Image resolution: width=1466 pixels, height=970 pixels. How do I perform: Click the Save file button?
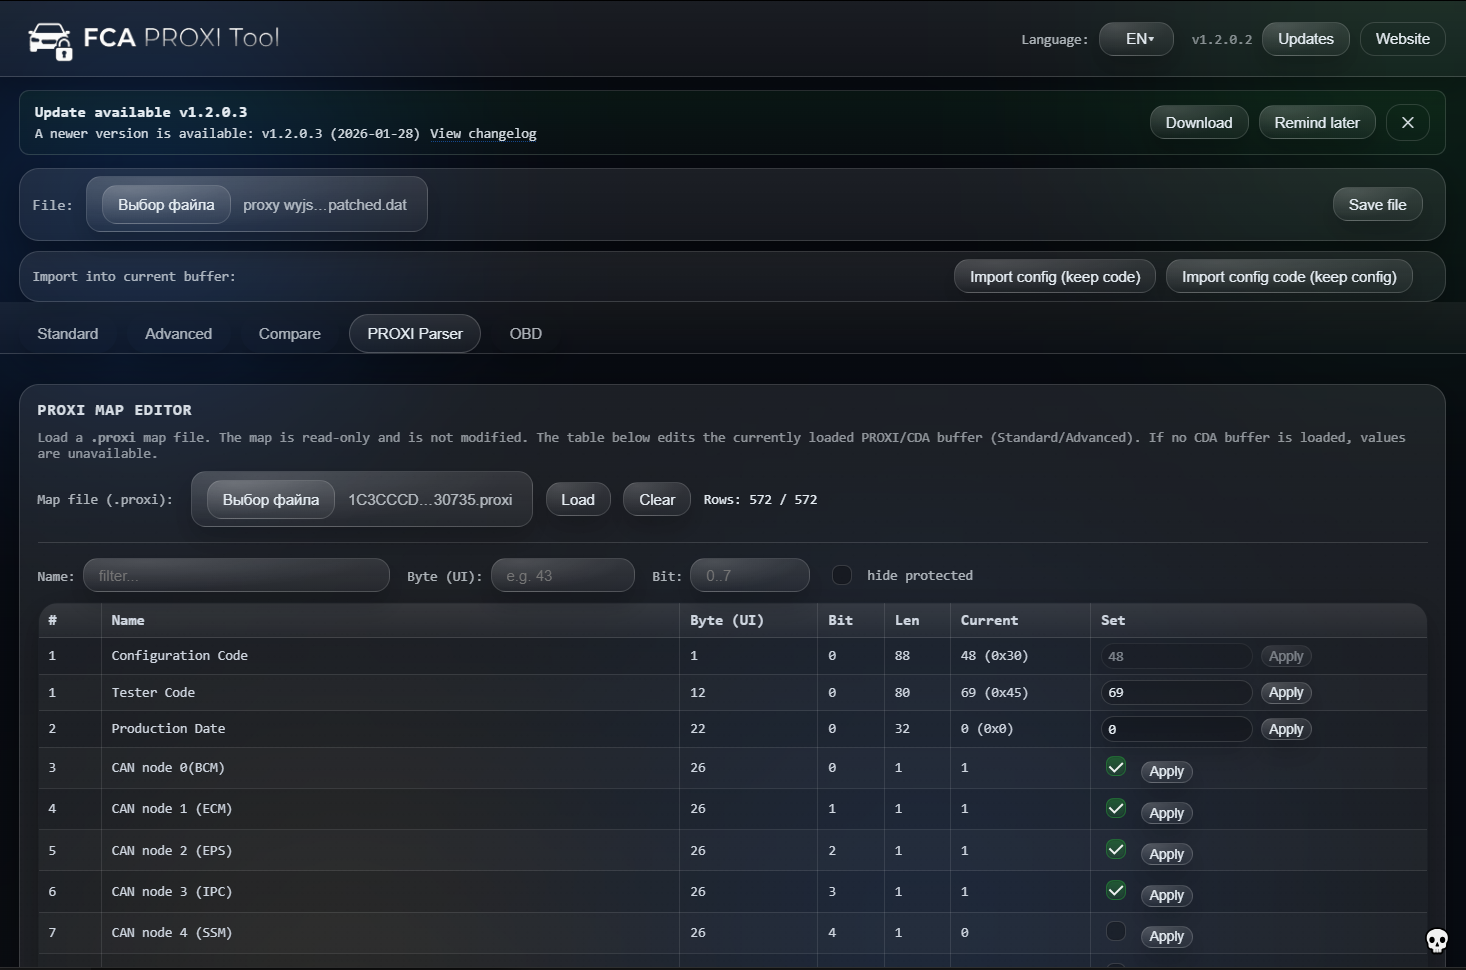coord(1377,204)
